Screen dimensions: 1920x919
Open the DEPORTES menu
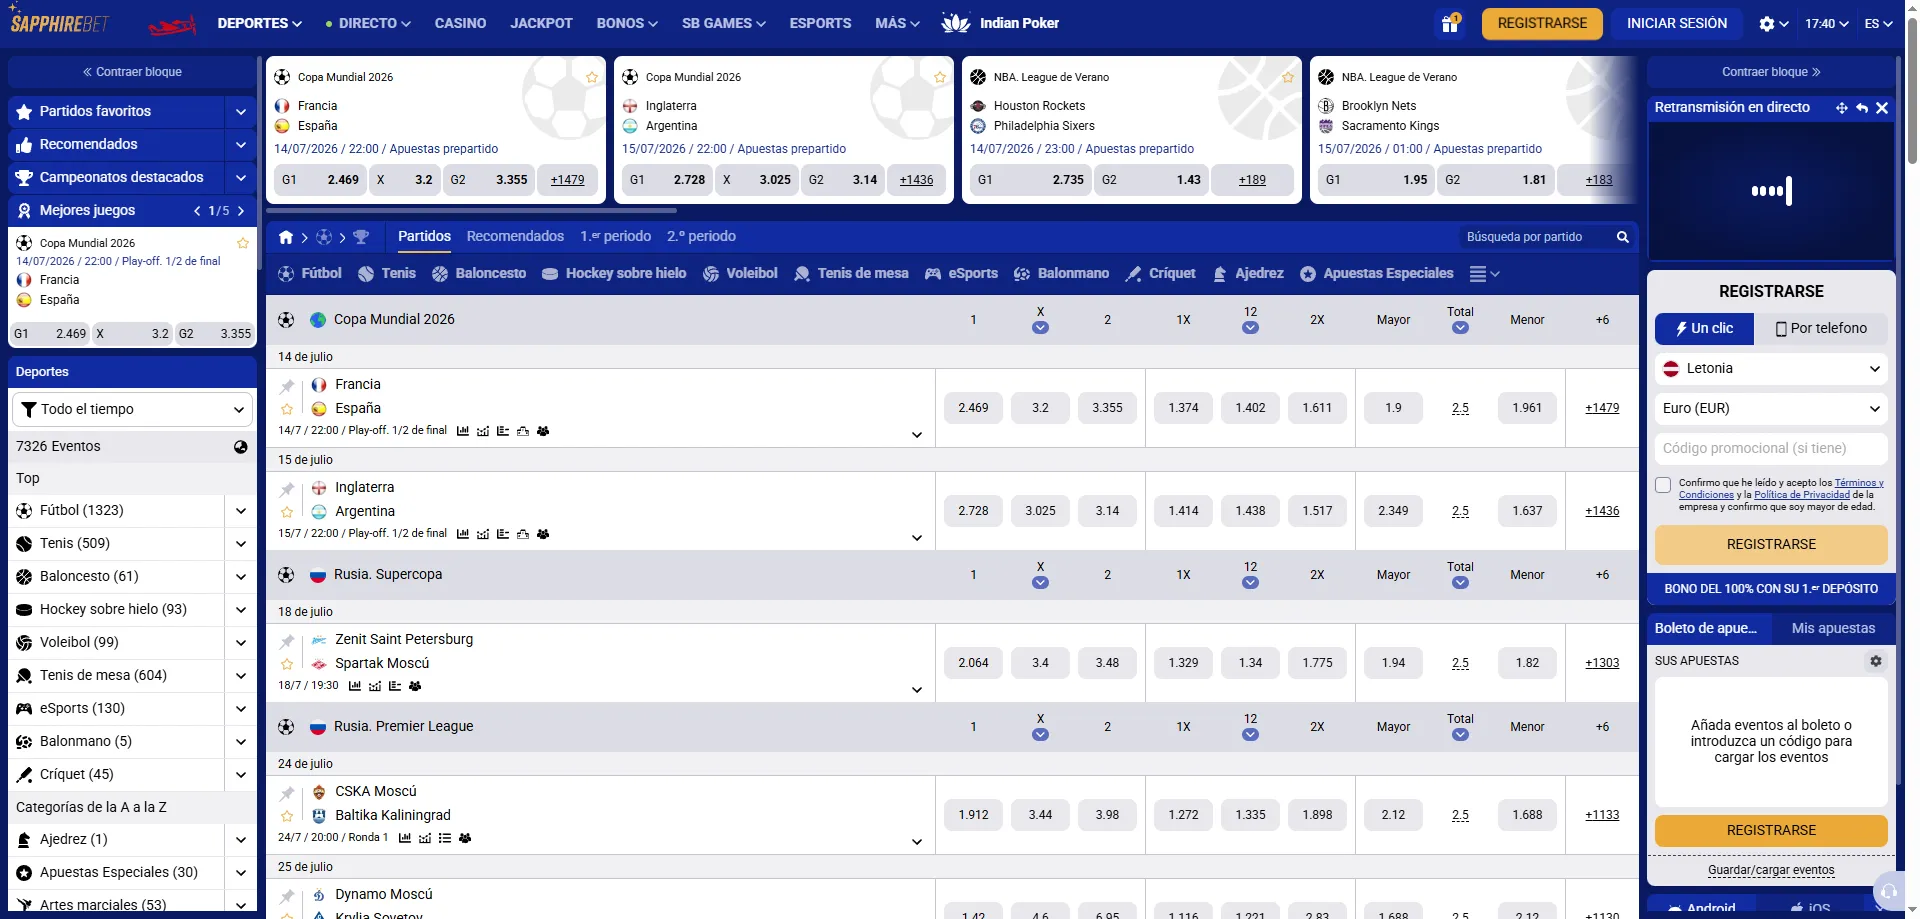point(259,23)
